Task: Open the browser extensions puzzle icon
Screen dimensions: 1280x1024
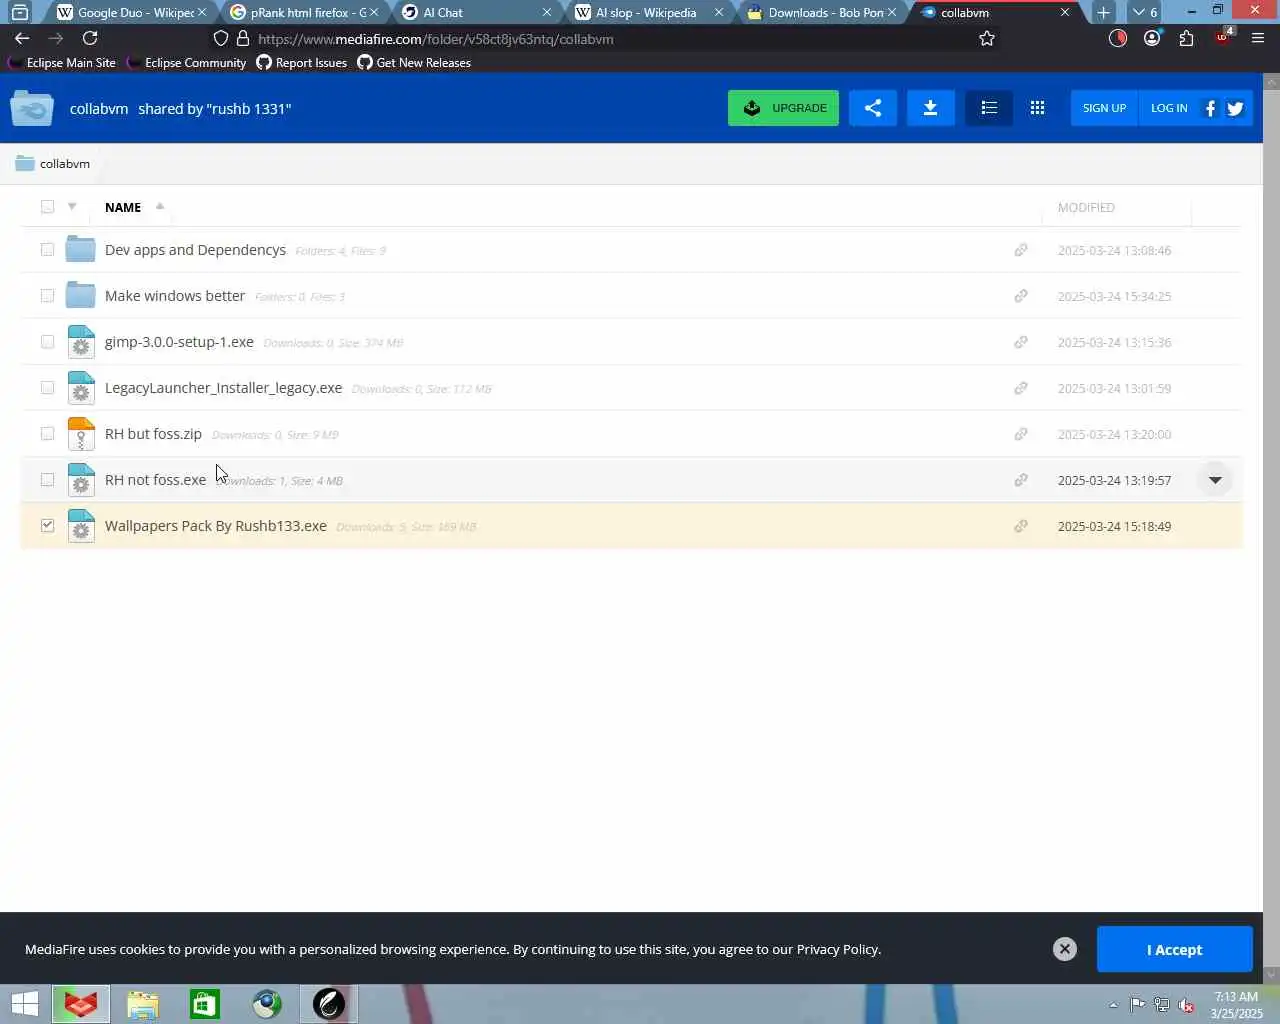Action: (x=1186, y=38)
